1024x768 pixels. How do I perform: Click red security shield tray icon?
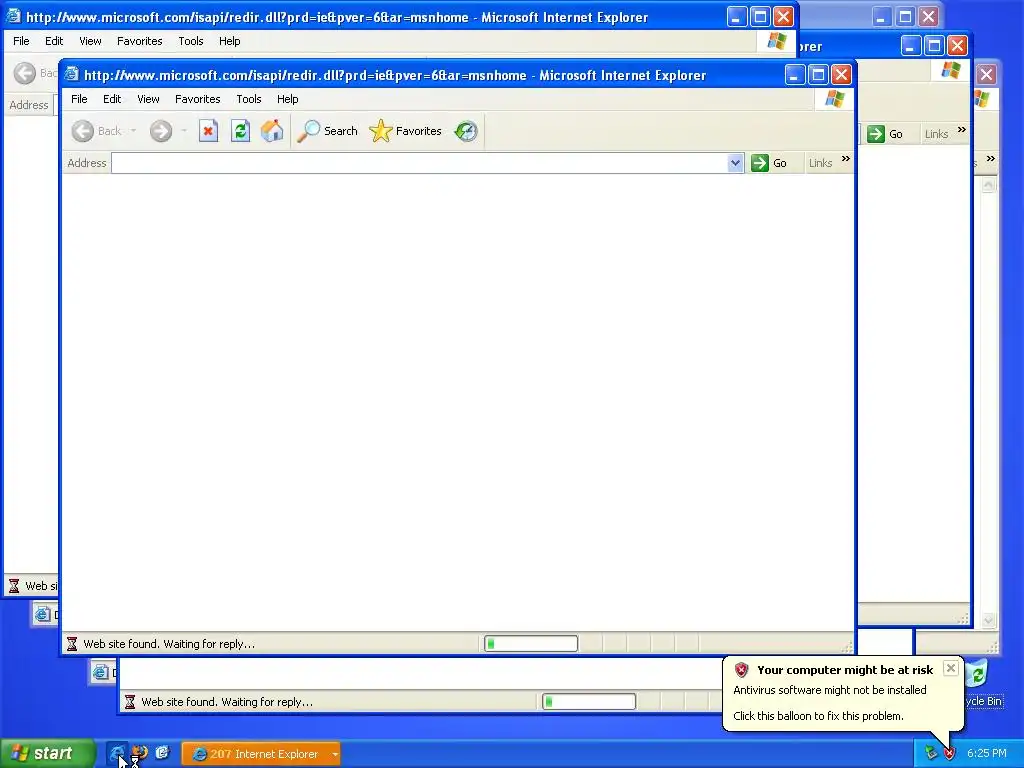950,754
